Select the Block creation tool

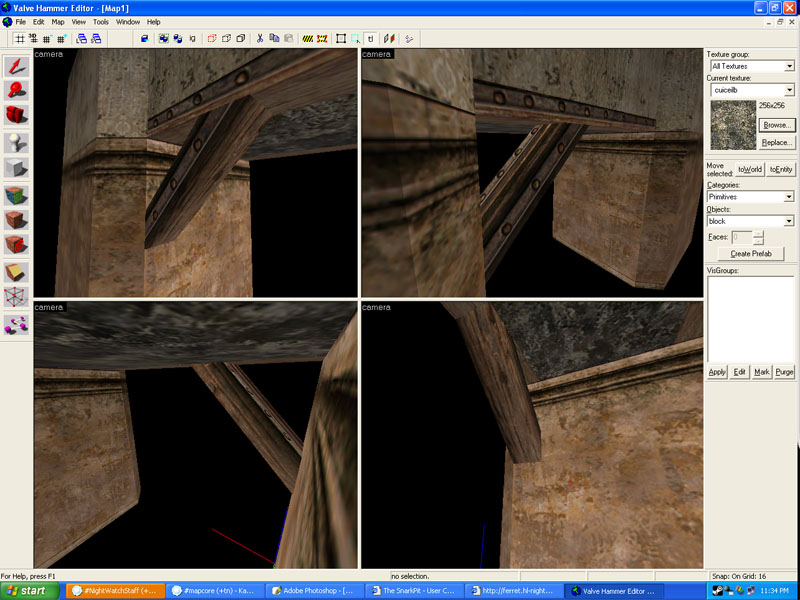tap(17, 168)
